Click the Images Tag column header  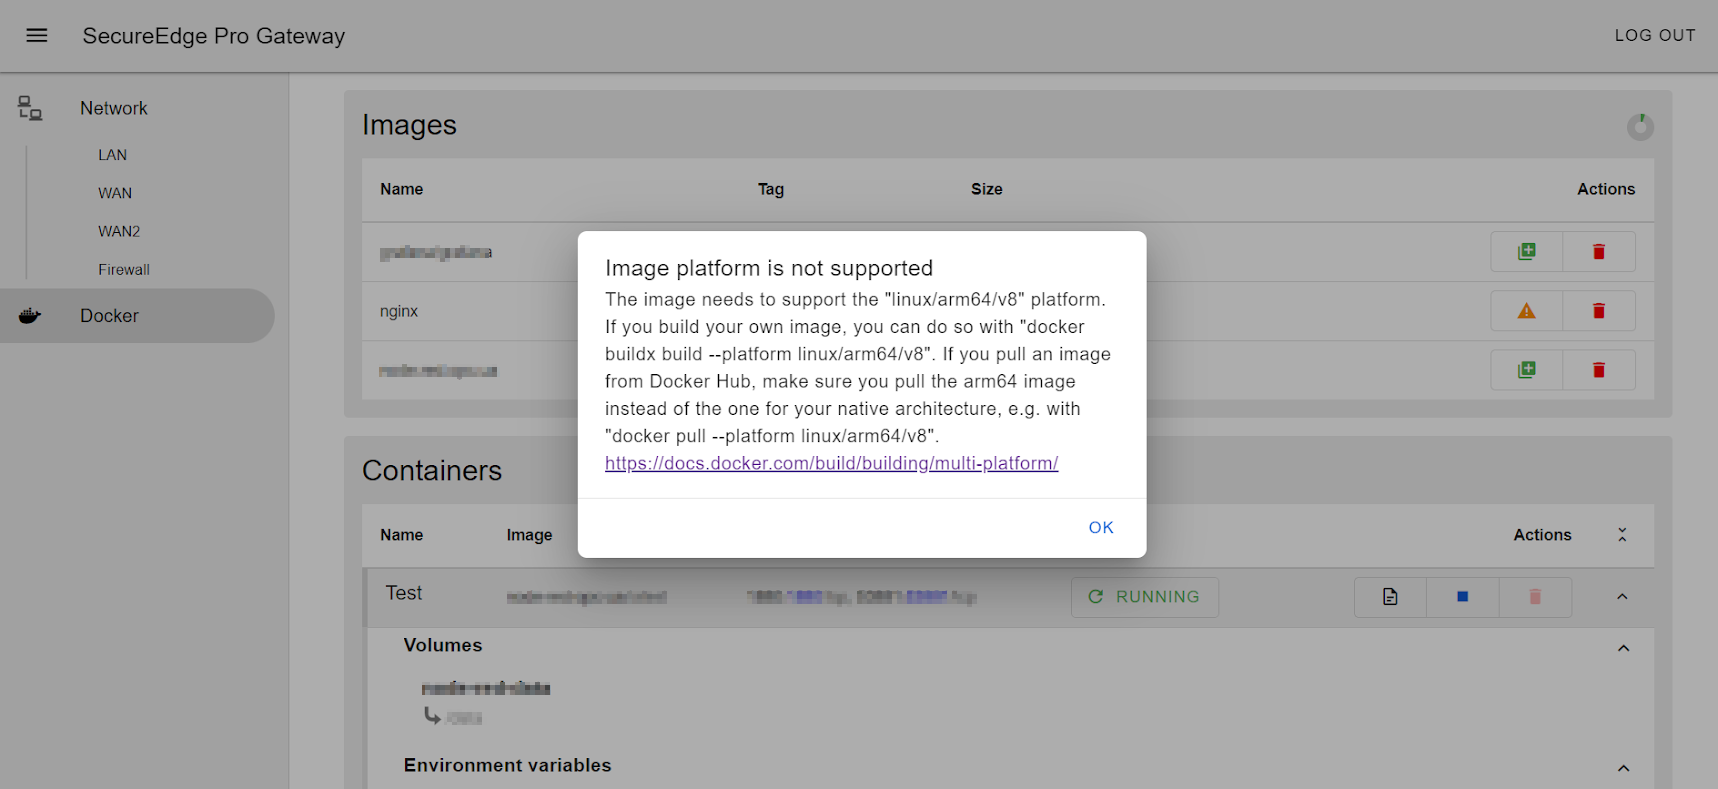point(771,189)
